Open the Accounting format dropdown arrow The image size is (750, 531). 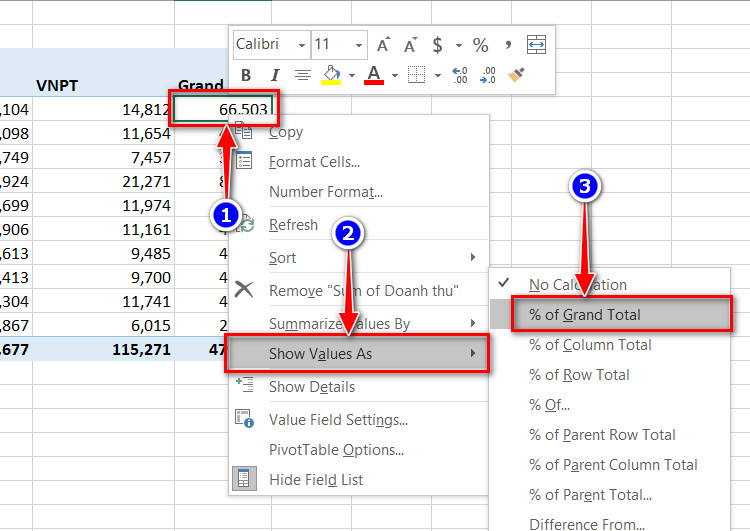pos(459,45)
